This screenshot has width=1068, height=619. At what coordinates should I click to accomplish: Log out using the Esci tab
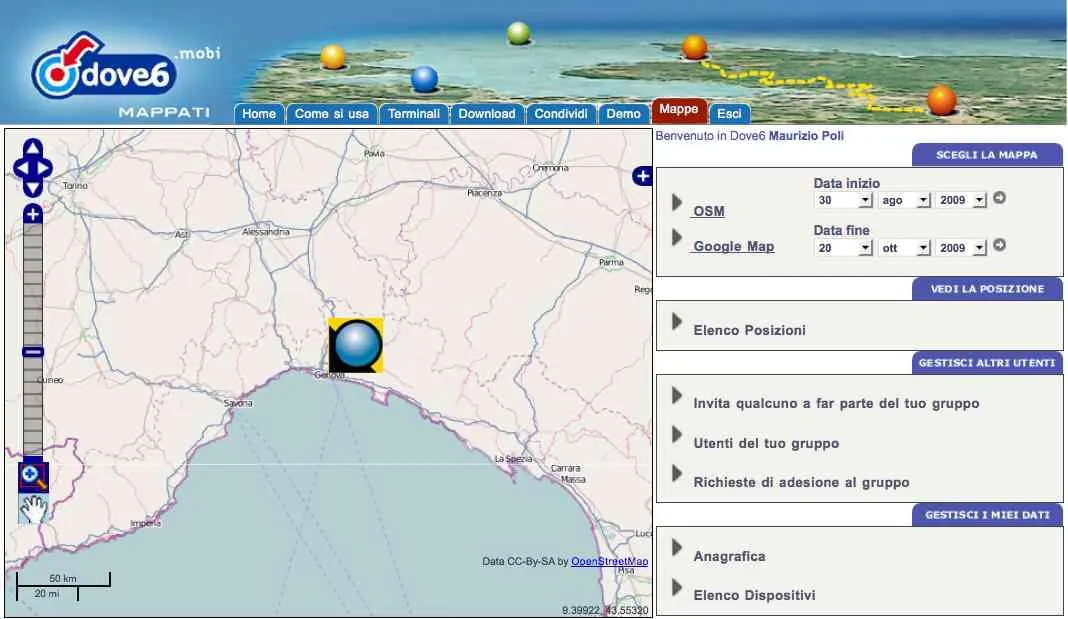729,114
